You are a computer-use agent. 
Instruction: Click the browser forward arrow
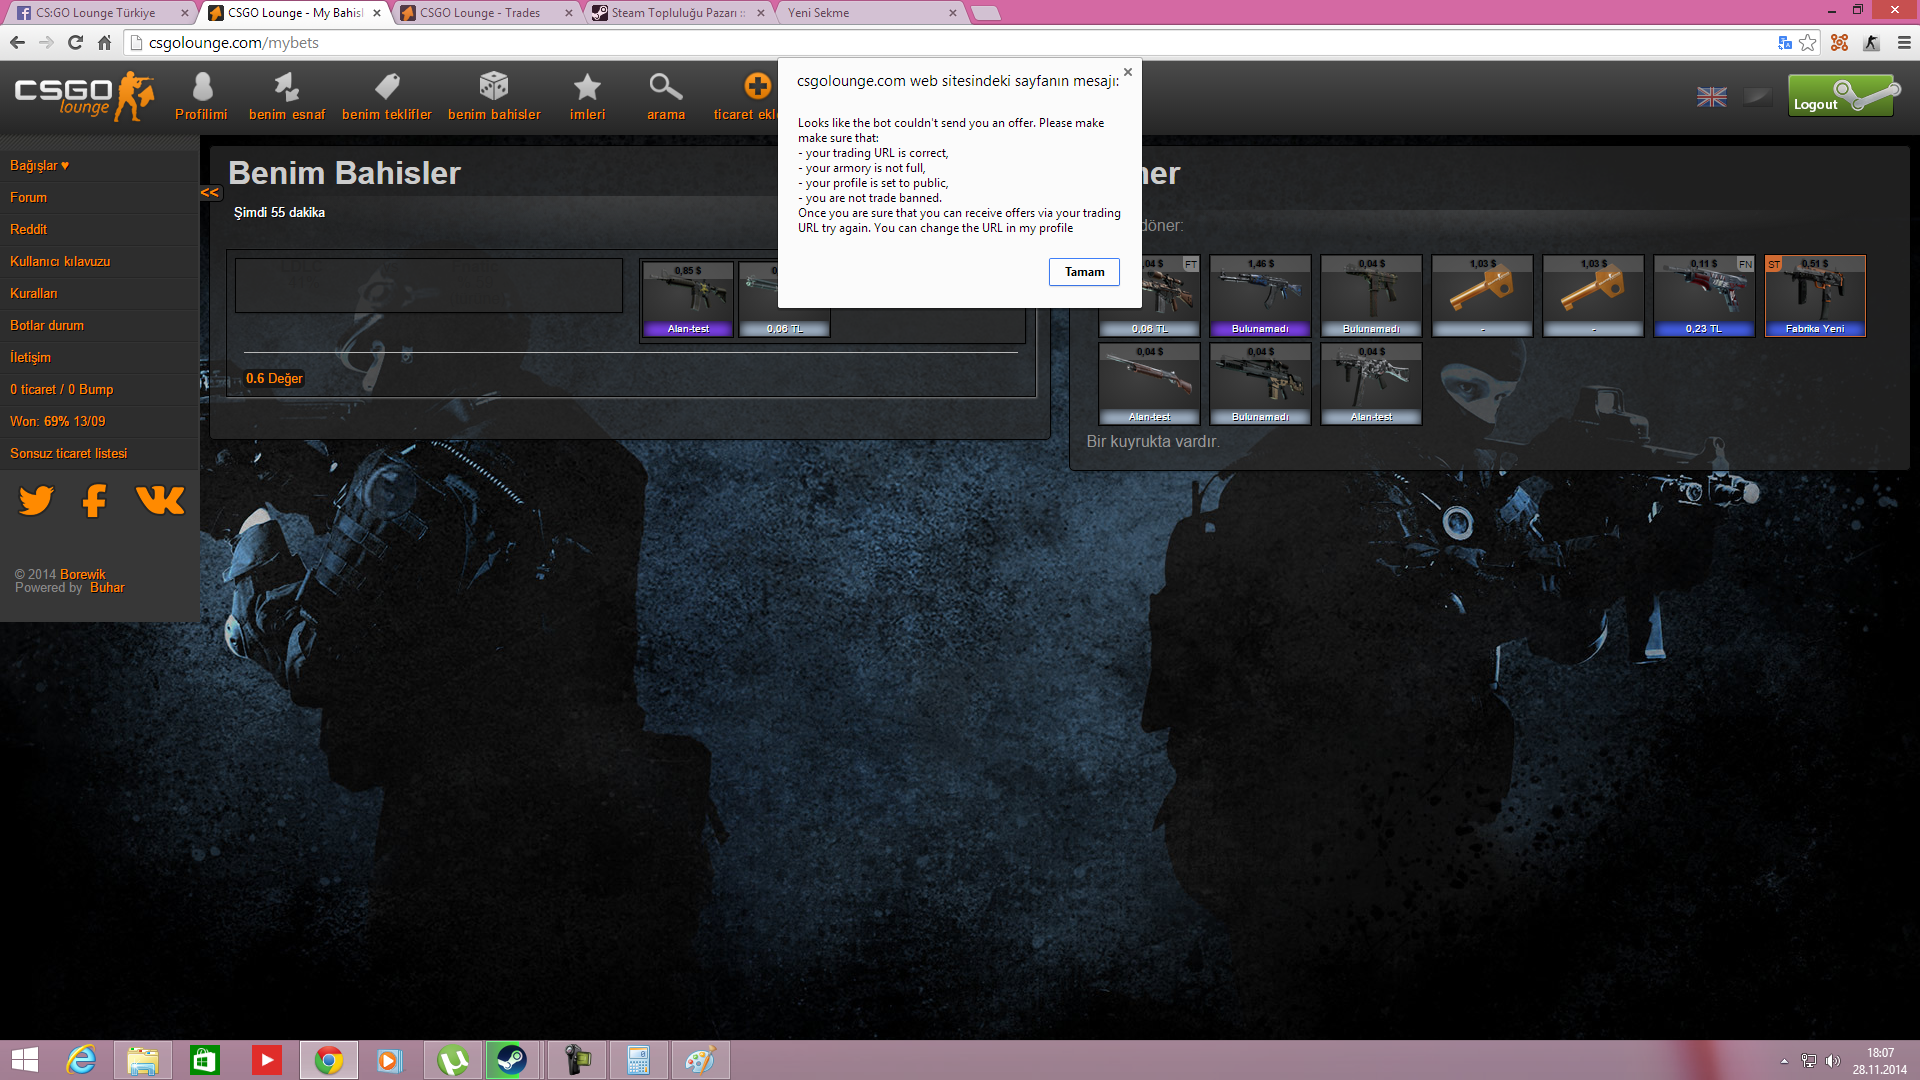pyautogui.click(x=46, y=42)
